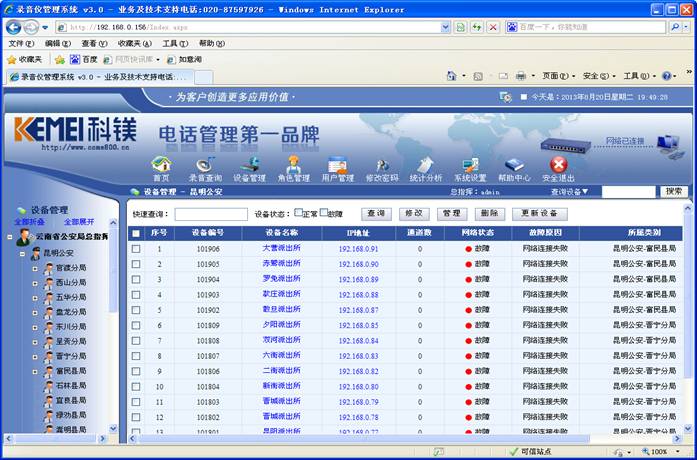Image resolution: width=697 pixels, height=460 pixels.
Task: Check the 正常 device status checkbox
Action: [x=299, y=212]
